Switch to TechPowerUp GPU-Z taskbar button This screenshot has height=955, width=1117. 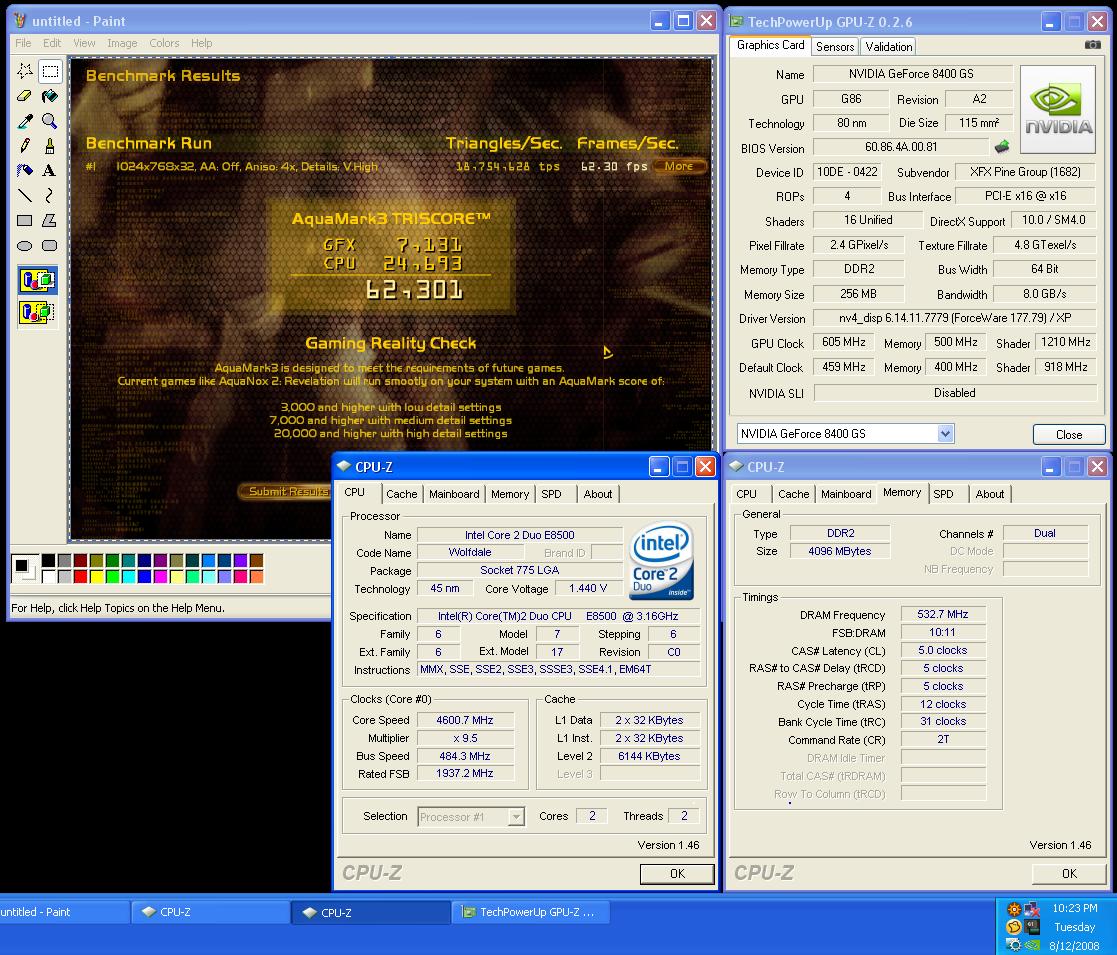(530, 912)
